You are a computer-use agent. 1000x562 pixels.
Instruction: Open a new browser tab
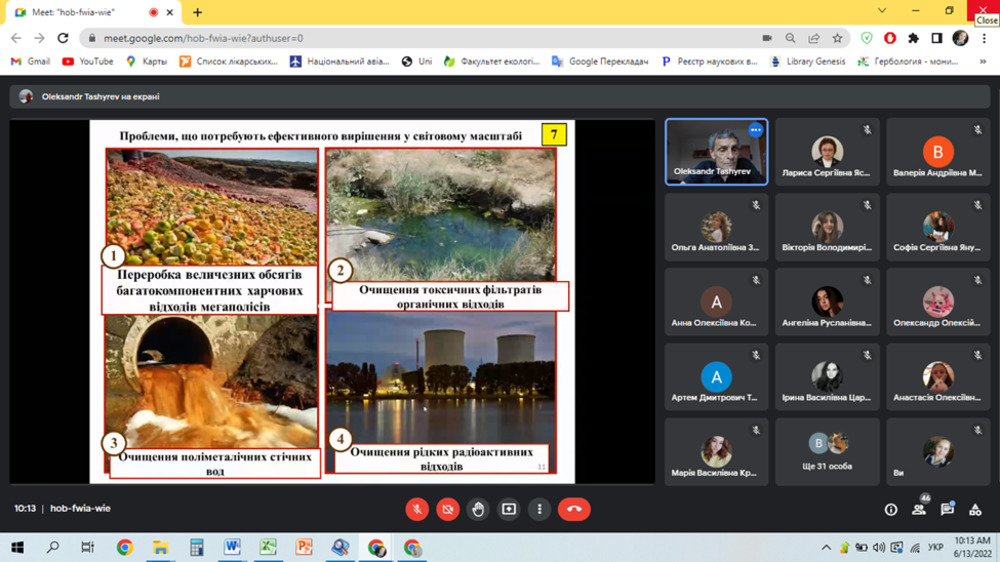tap(198, 12)
